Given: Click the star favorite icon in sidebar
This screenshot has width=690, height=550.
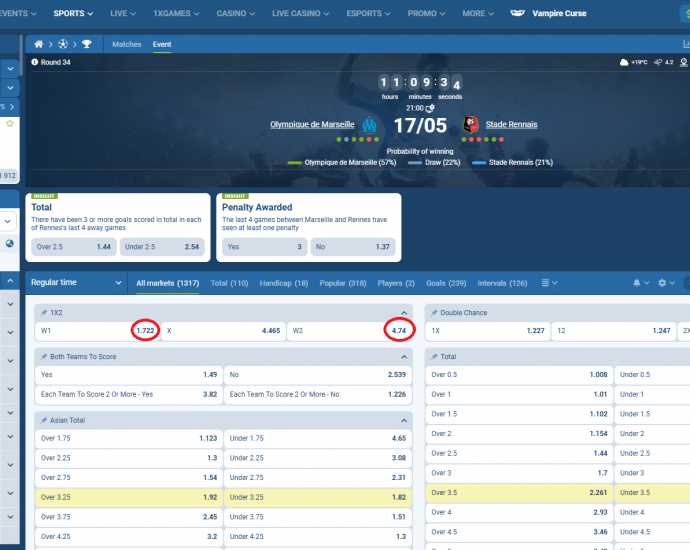Looking at the screenshot, I should point(10,124).
